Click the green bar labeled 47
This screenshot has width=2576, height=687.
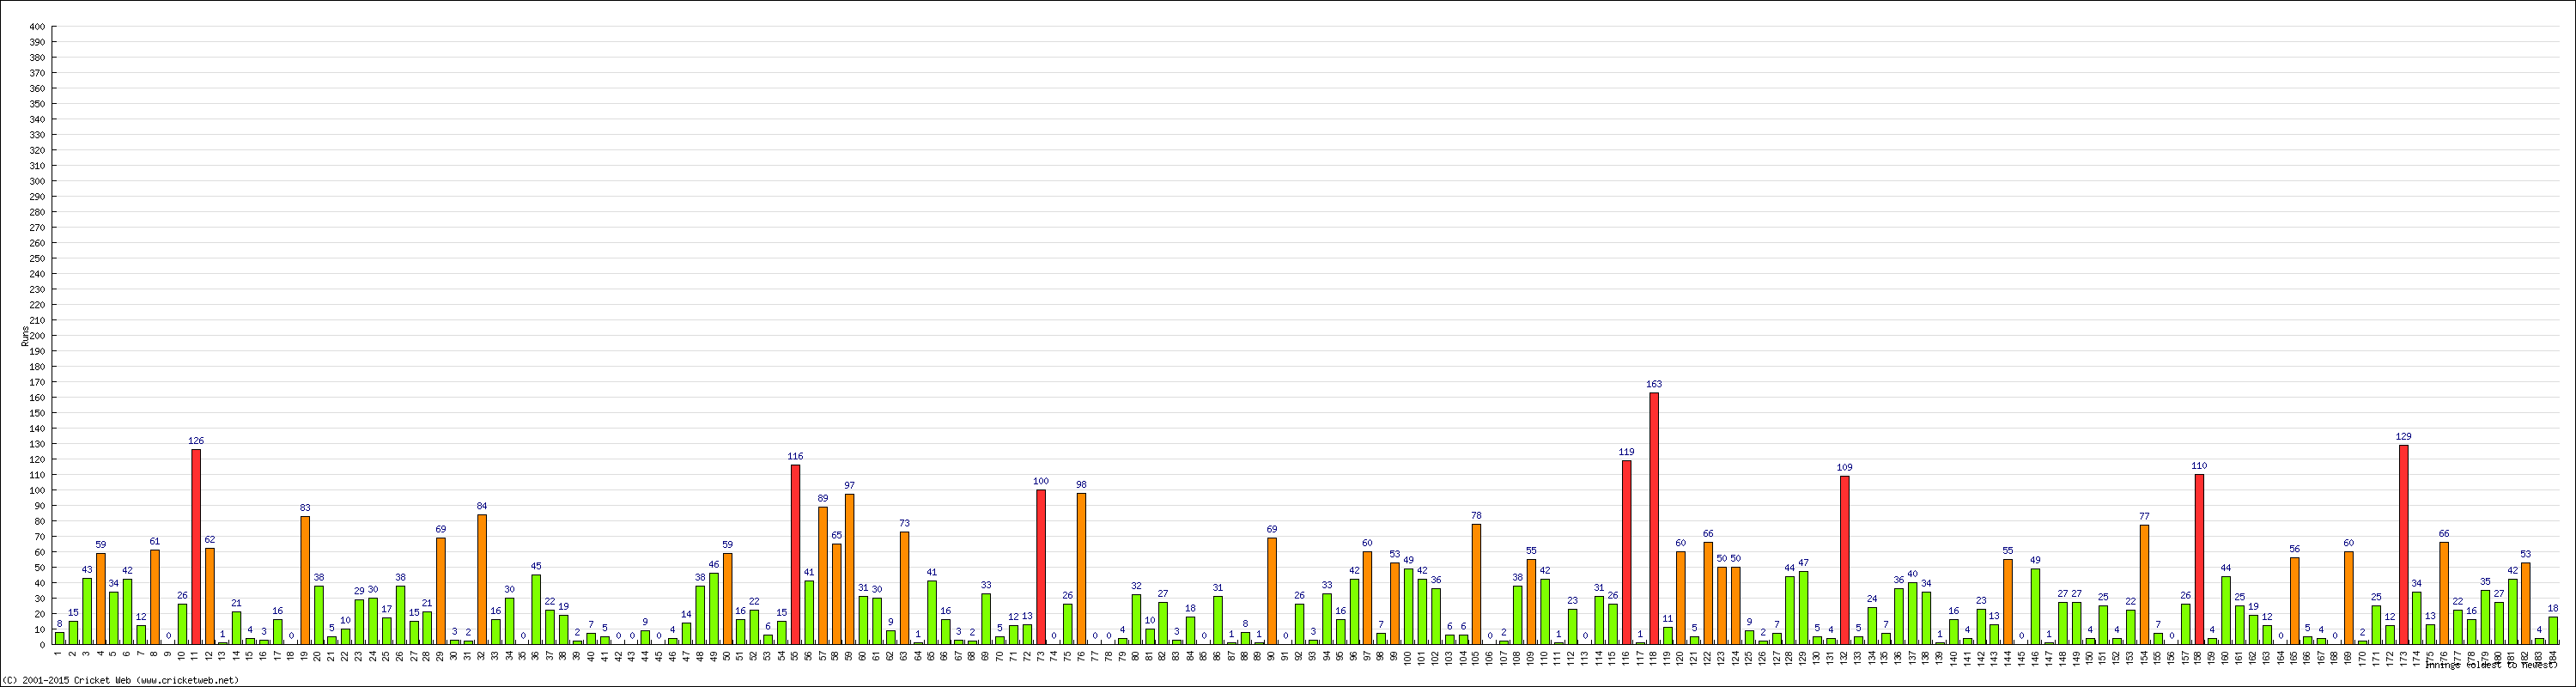pos(1804,608)
